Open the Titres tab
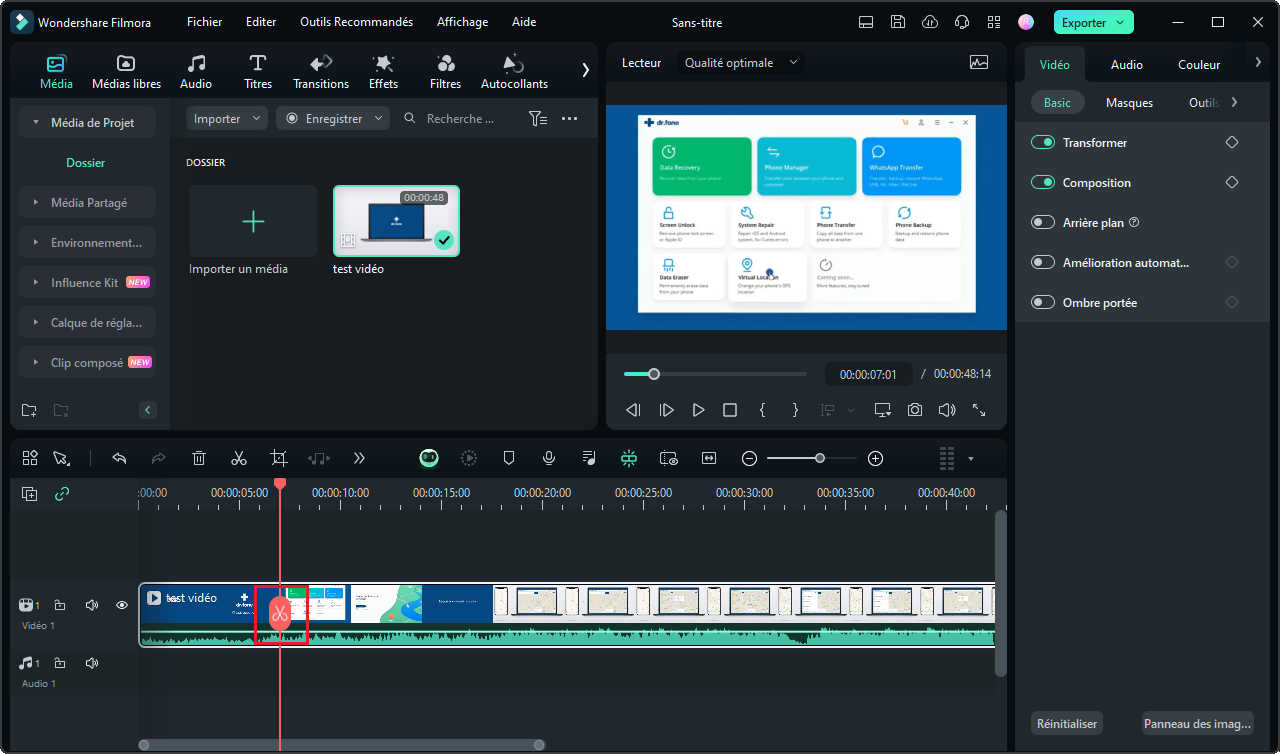Screen dimensions: 1280x754 tap(258, 71)
